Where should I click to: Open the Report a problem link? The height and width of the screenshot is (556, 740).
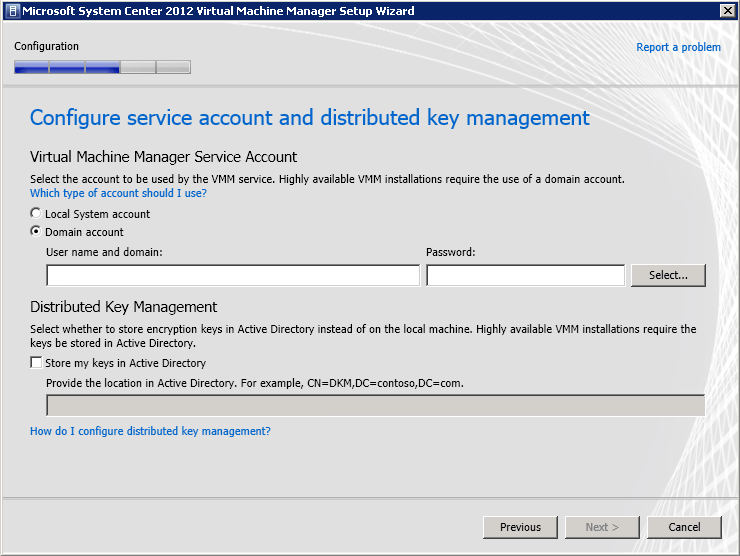click(678, 47)
